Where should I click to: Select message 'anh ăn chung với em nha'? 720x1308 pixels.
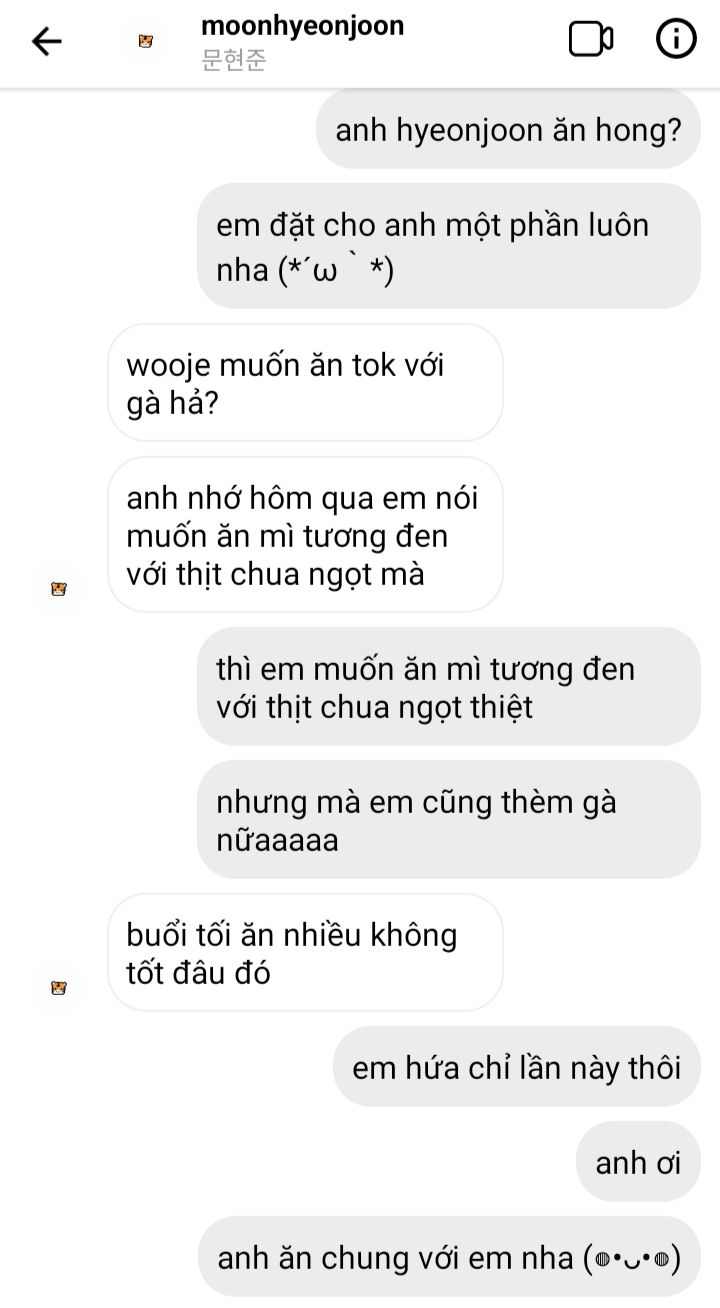[448, 1256]
